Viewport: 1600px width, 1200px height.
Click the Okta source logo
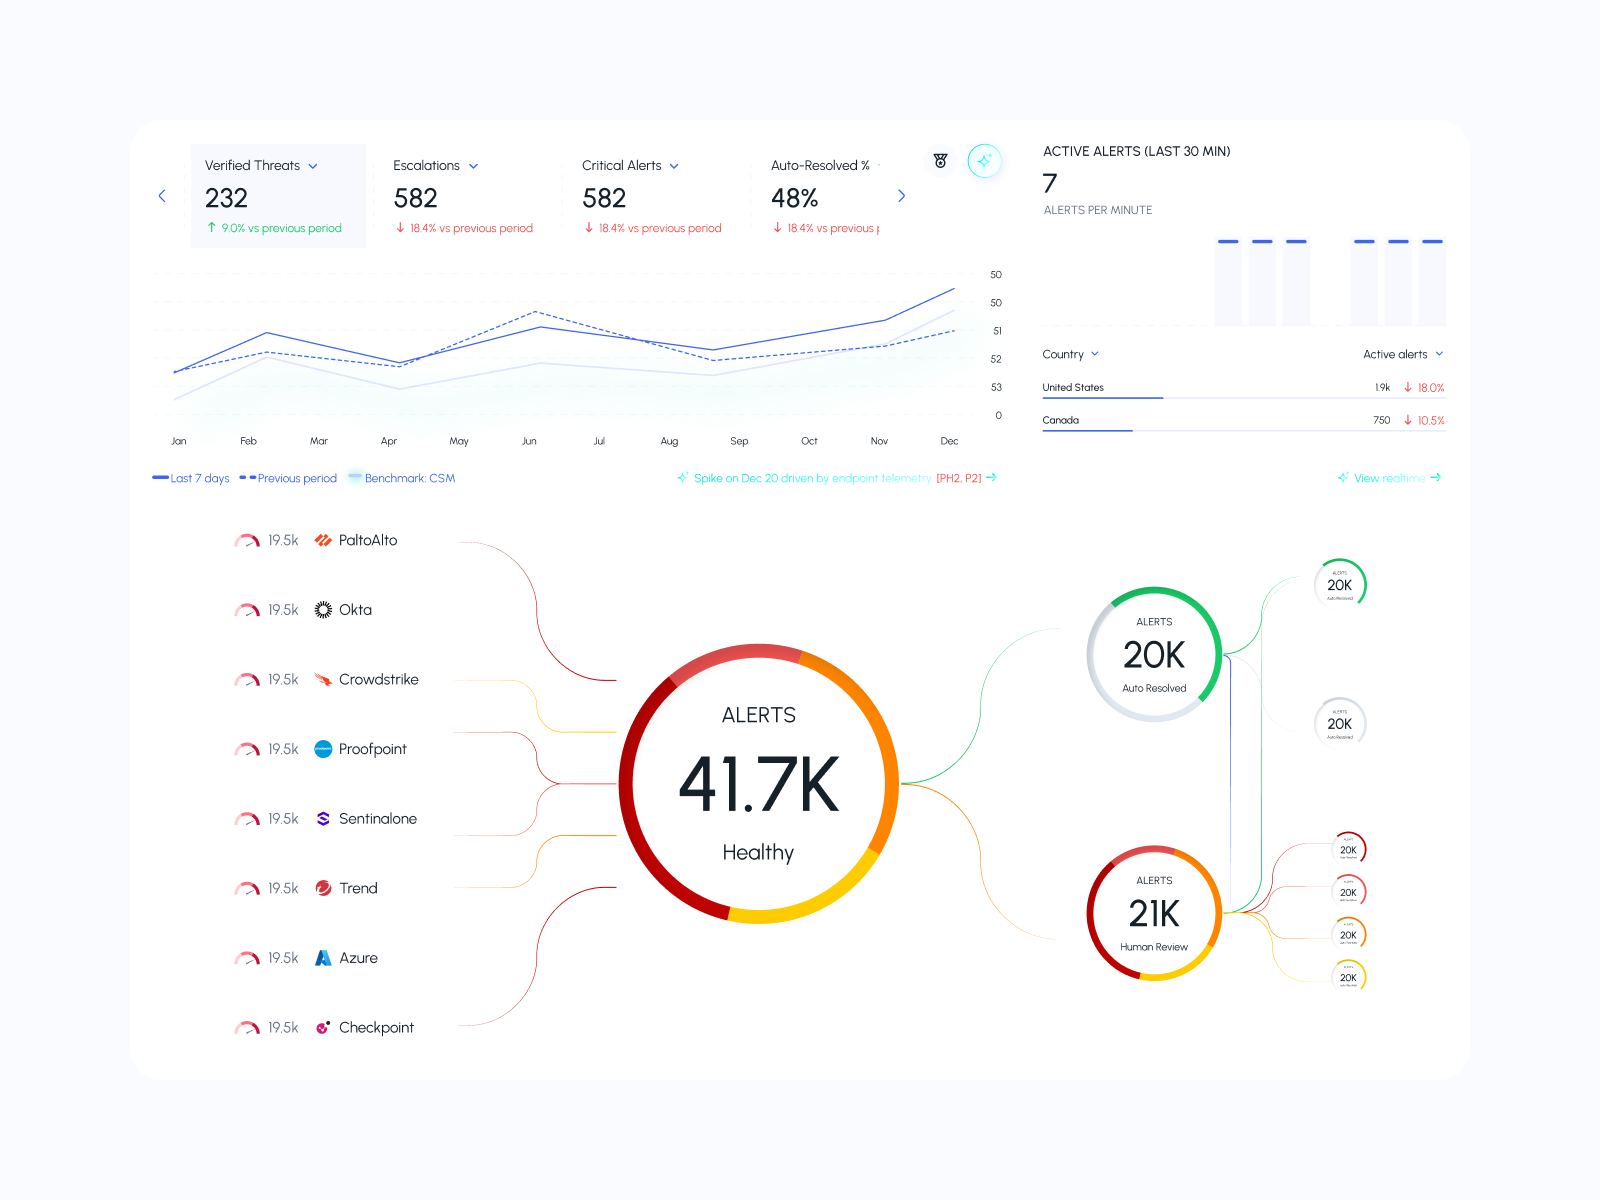coord(323,610)
